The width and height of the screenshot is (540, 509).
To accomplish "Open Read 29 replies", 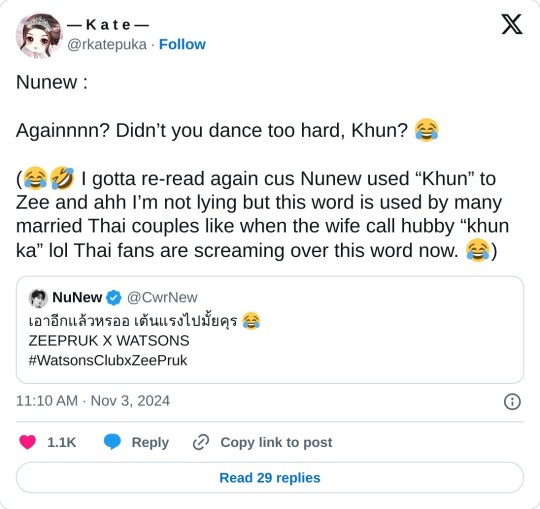I will [x=270, y=478].
